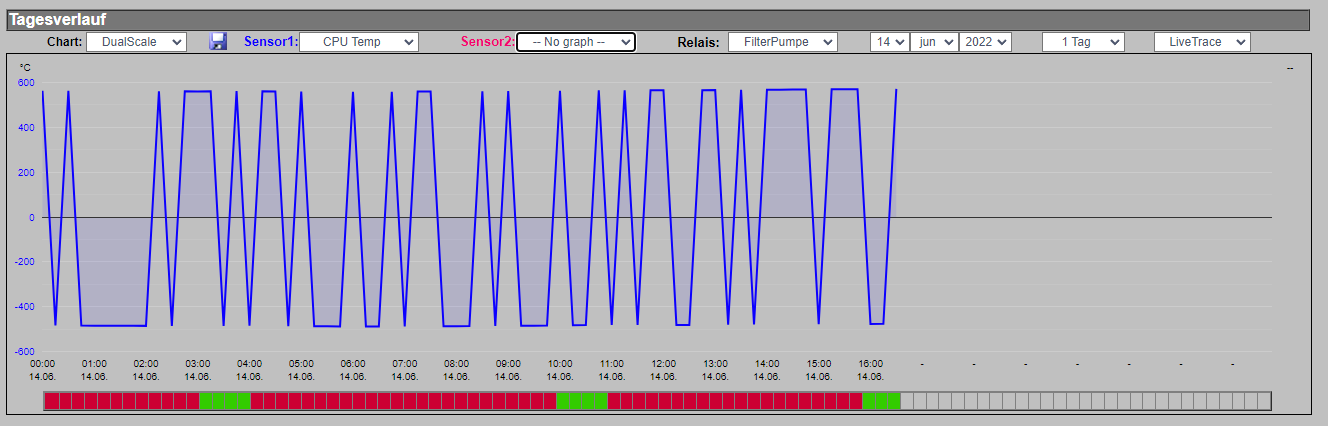Click the °C unit label
Viewport: 1328px width, 426px height.
[25, 67]
